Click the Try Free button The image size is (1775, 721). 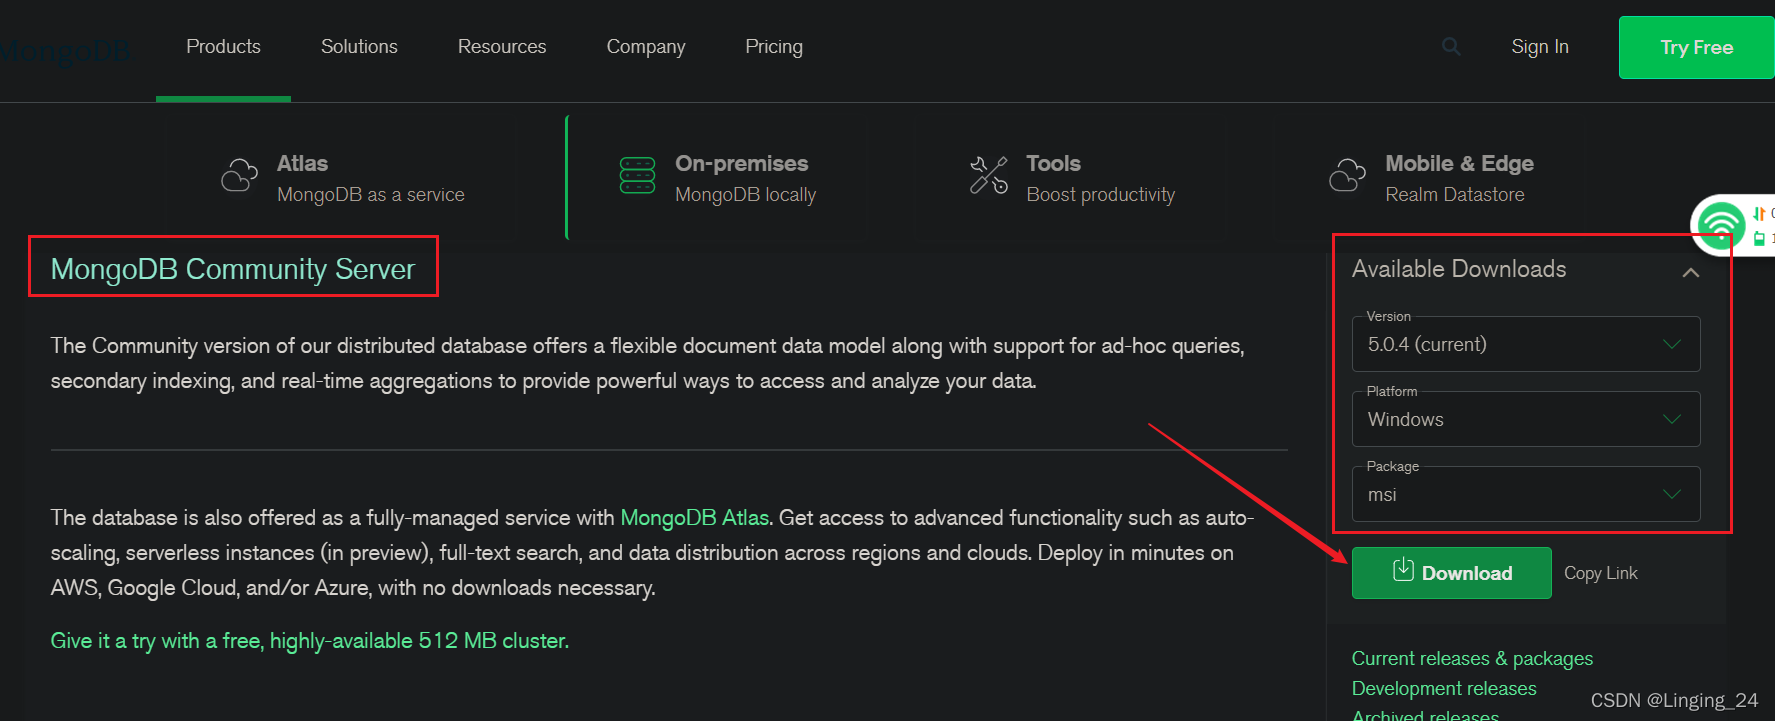tap(1696, 47)
